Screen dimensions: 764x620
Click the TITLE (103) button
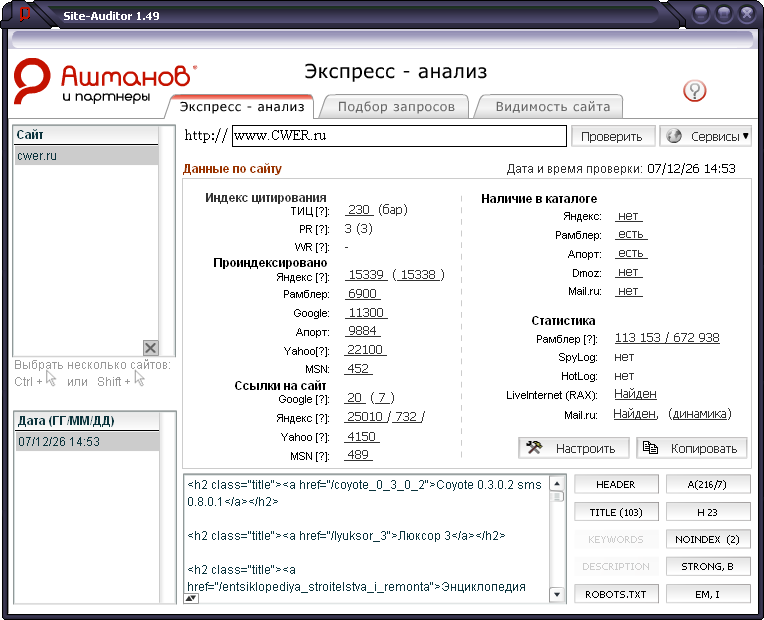pos(615,512)
